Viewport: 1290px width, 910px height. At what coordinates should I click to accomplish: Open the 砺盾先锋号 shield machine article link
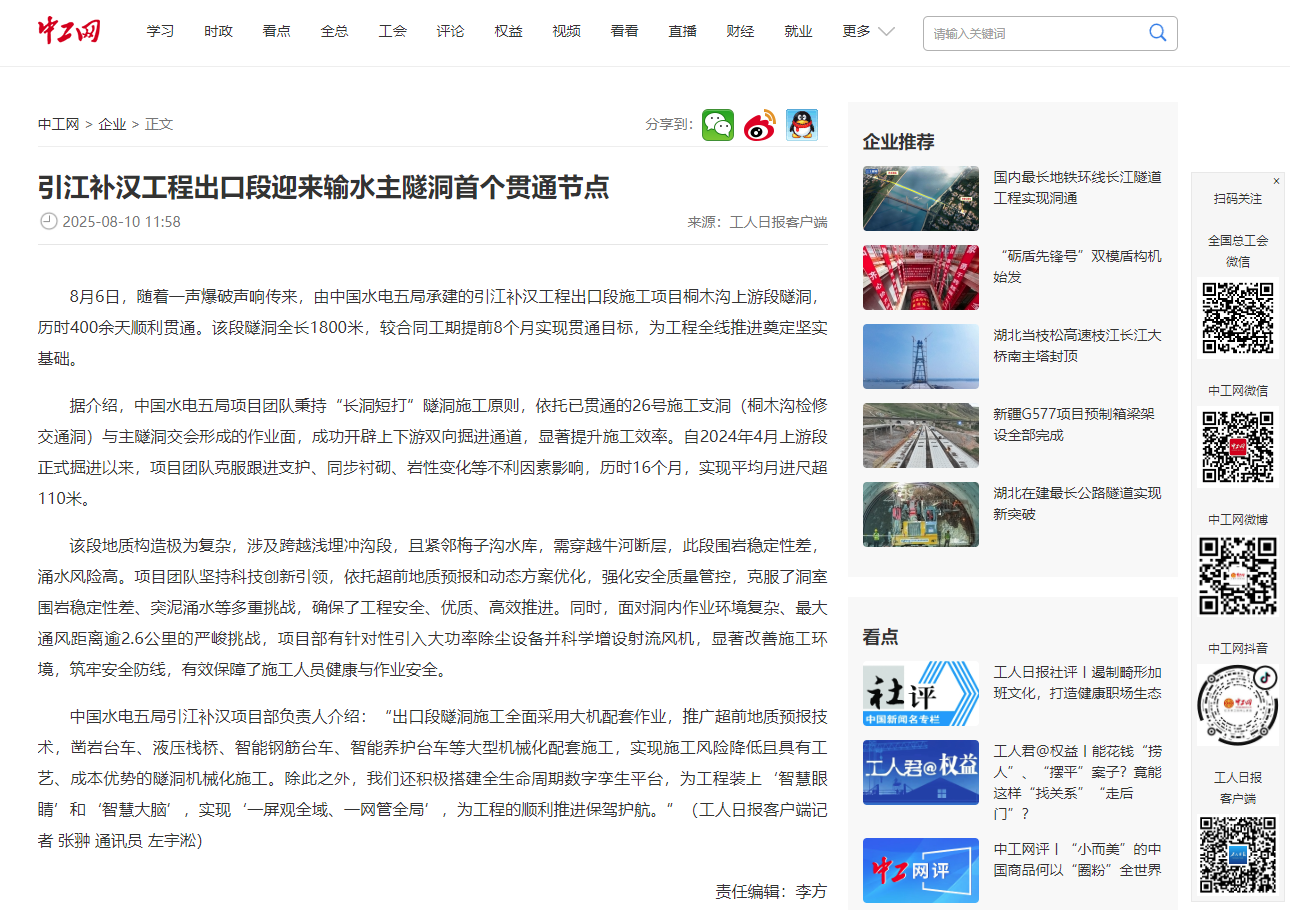tap(1077, 266)
